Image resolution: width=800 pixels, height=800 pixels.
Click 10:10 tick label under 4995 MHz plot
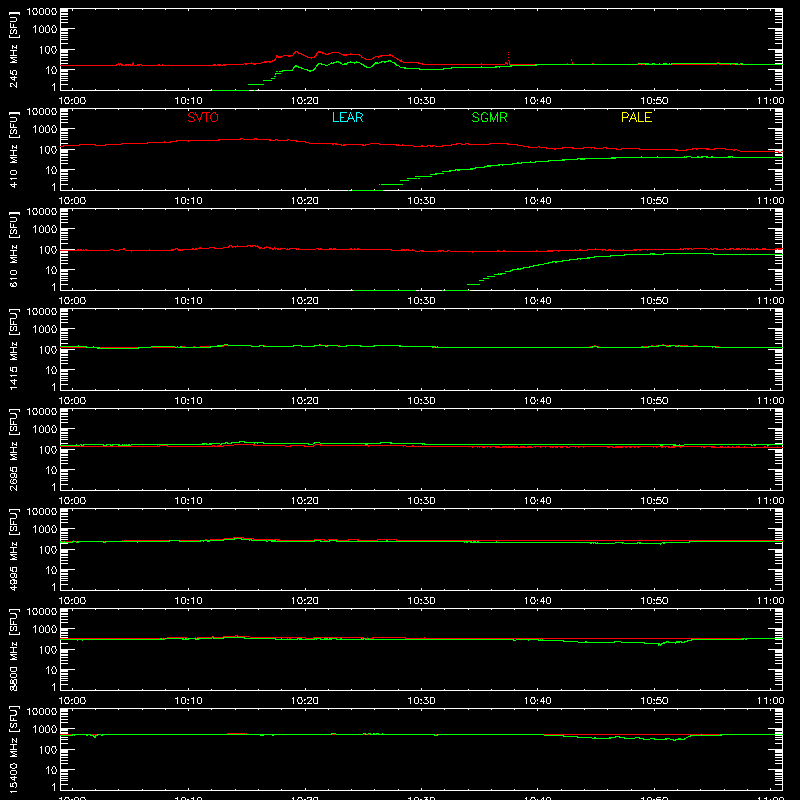pos(189,601)
